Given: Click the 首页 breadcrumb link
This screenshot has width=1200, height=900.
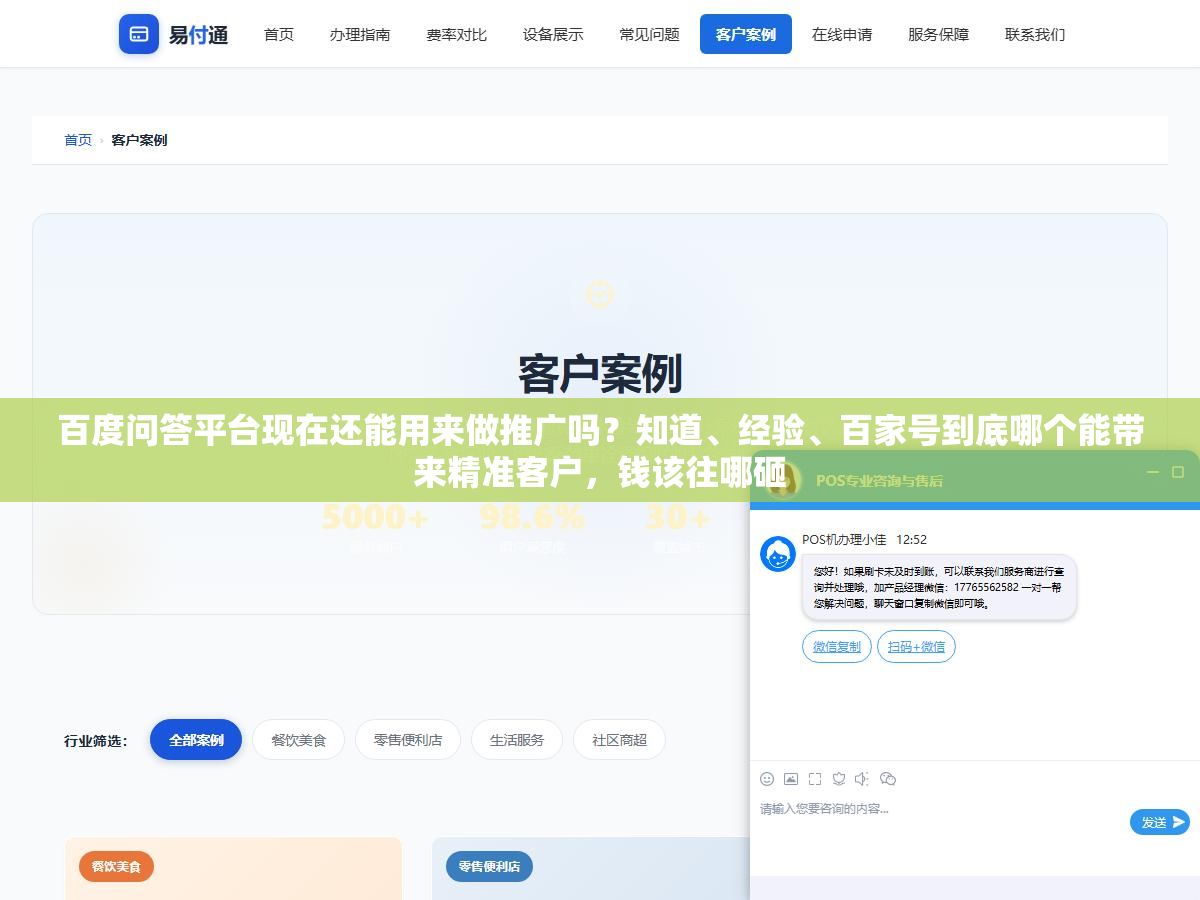Looking at the screenshot, I should click(78, 140).
